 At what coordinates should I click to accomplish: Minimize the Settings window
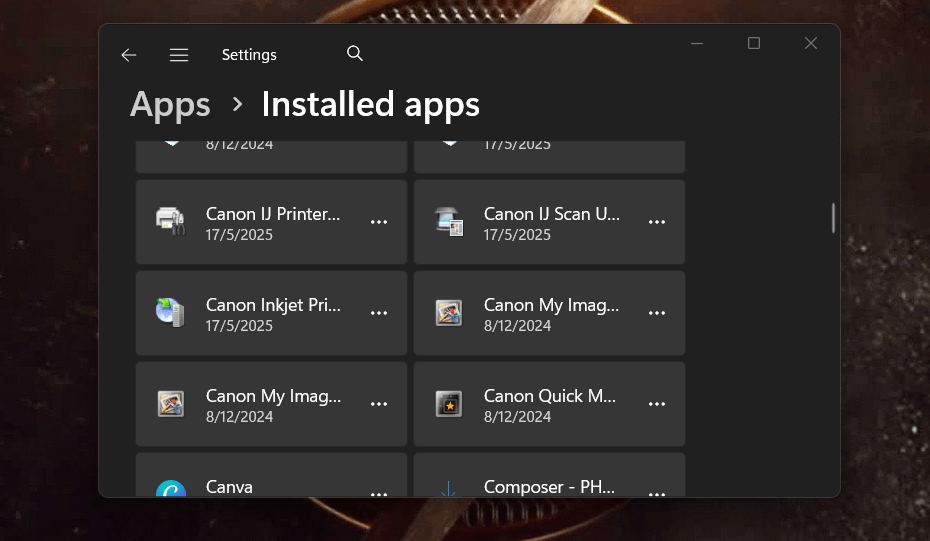[697, 43]
